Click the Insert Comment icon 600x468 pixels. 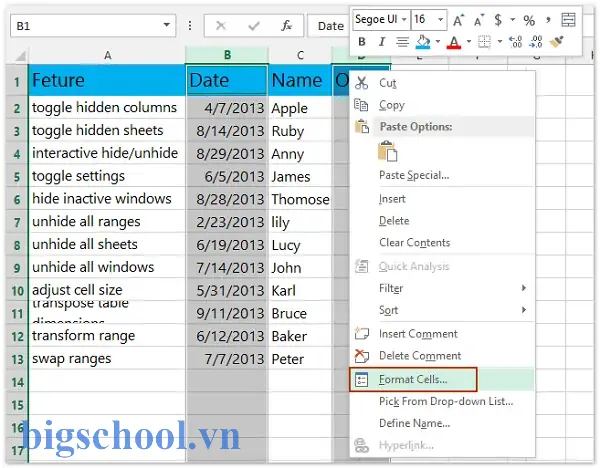[362, 334]
